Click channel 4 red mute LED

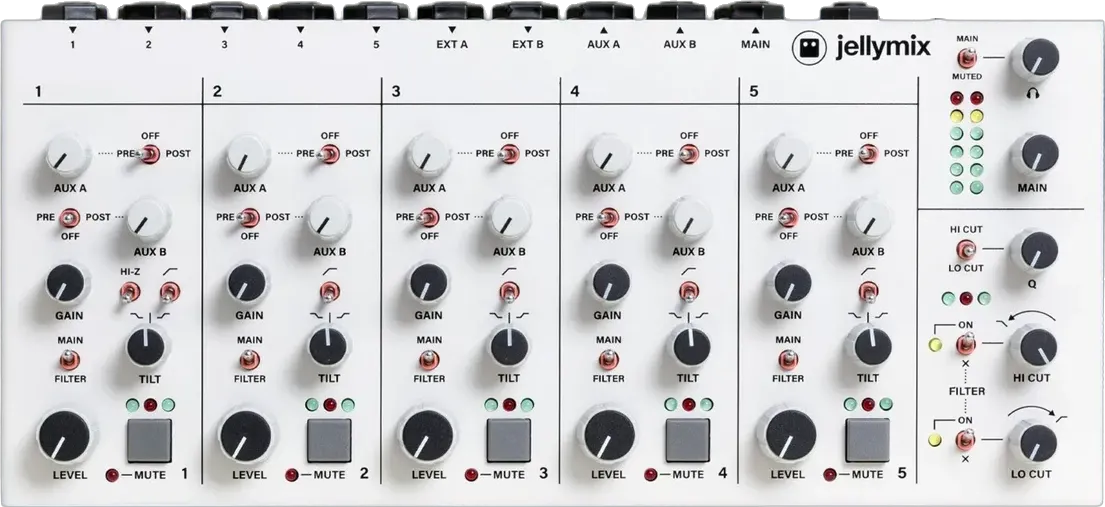coord(650,475)
